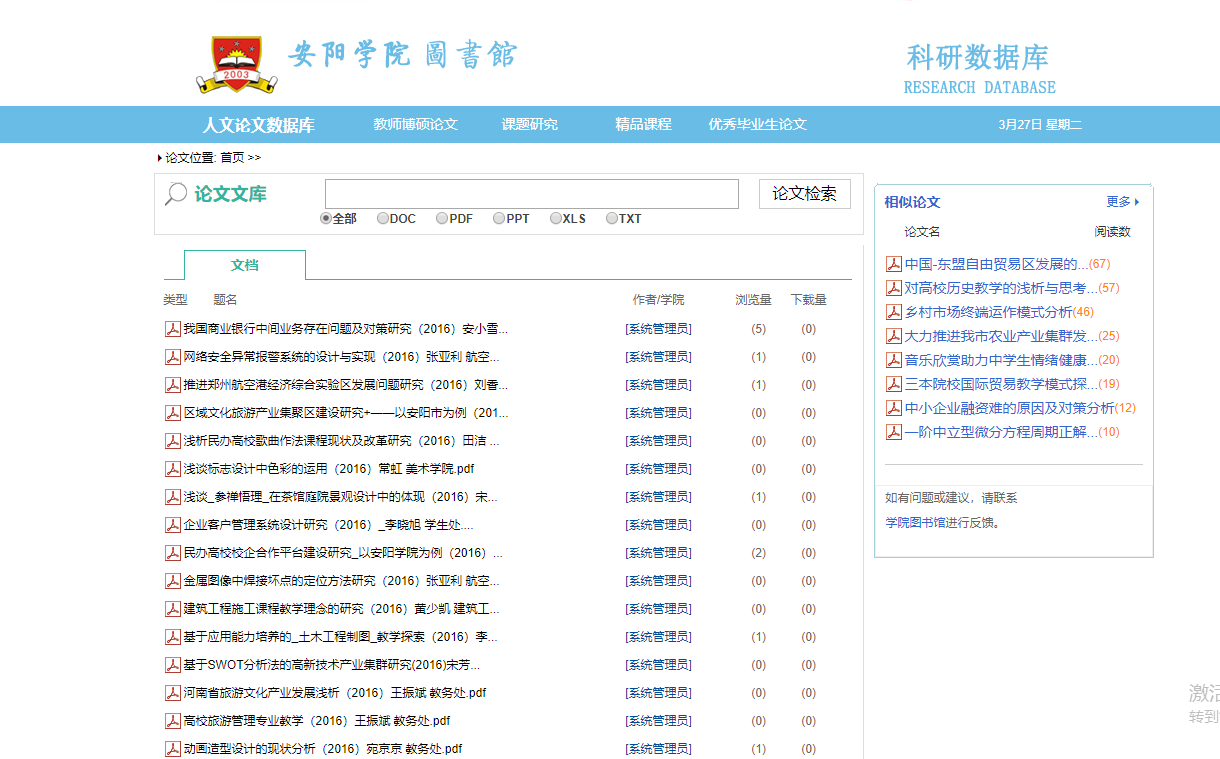Open the 学院图书馆 feedback link
The image size is (1220, 759).
pyautogui.click(x=913, y=522)
